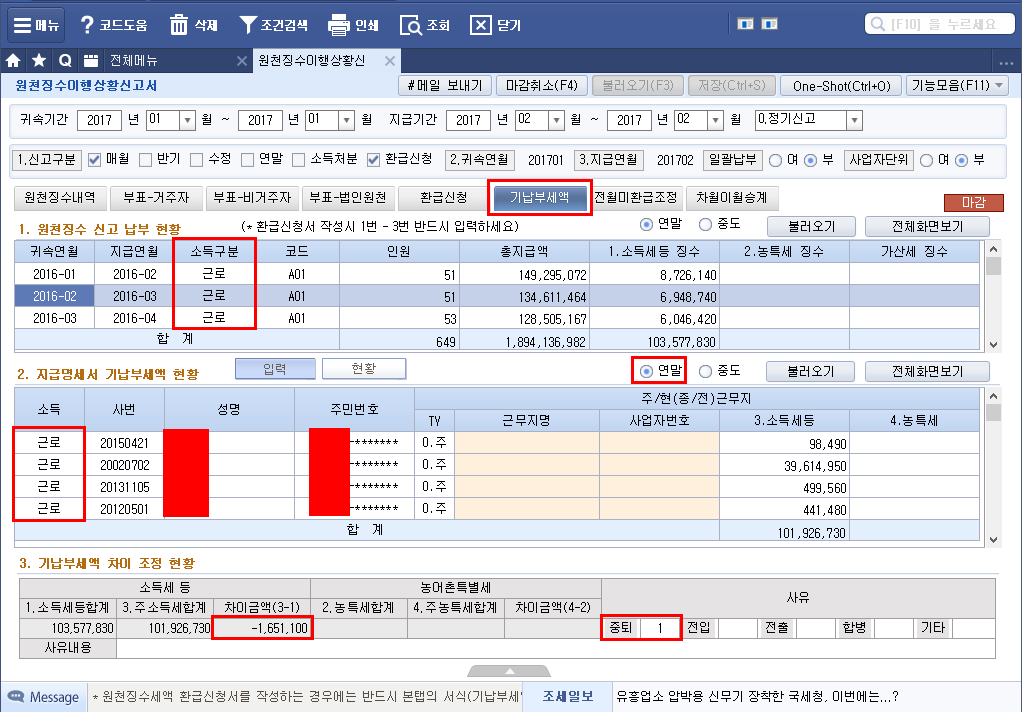This screenshot has height=712, width=1022.
Task: Open 귀속기간 start month dropdown
Action: 187,120
